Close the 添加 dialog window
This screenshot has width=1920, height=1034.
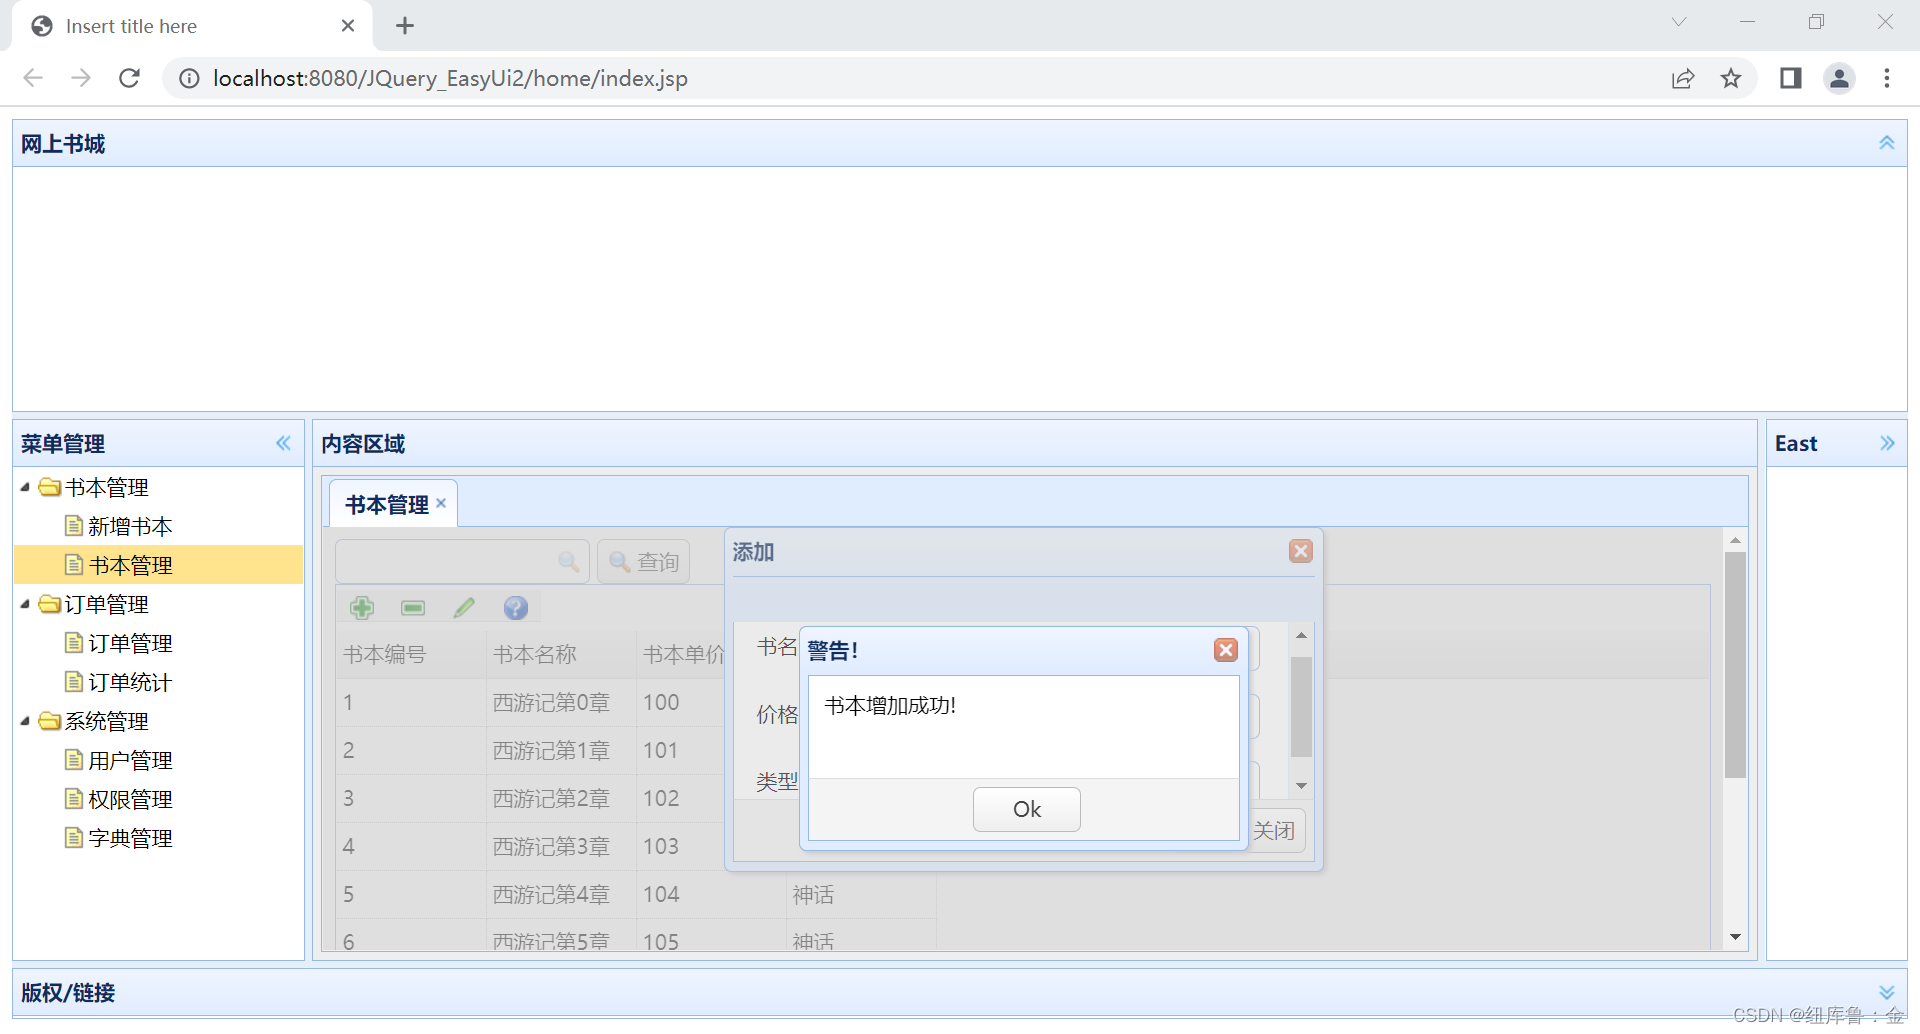pyautogui.click(x=1300, y=551)
